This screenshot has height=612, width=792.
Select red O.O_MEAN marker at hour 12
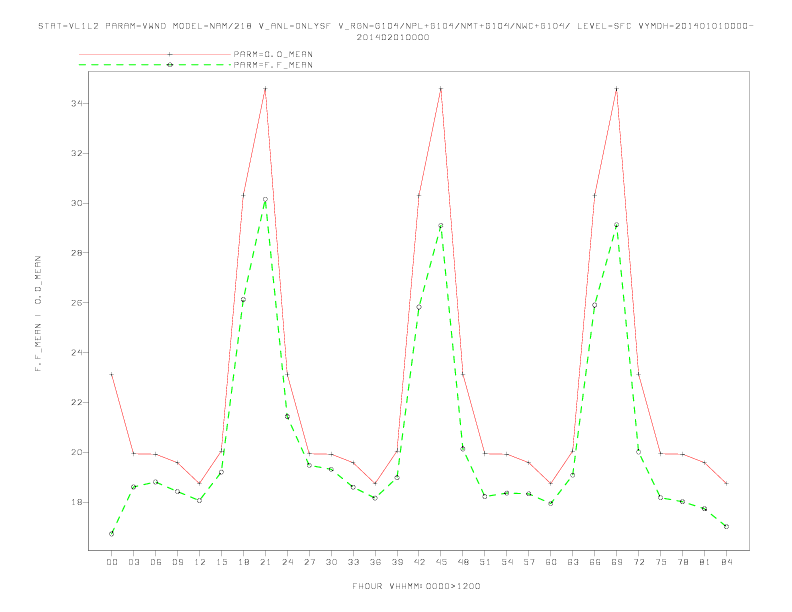tap(200, 484)
